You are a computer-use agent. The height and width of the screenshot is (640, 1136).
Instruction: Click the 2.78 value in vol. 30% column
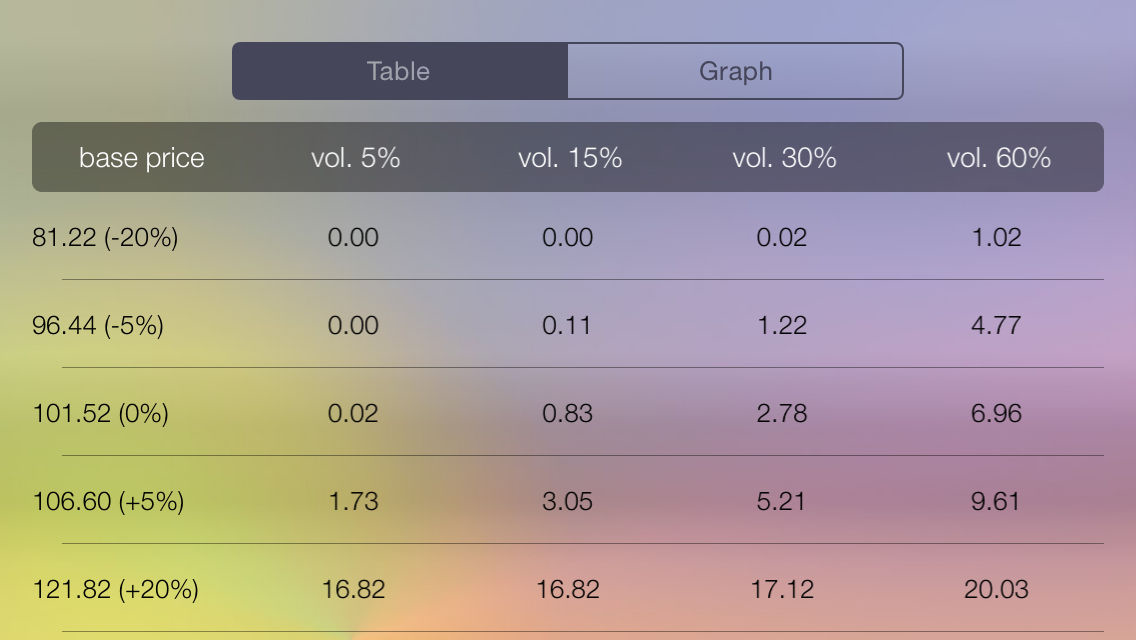click(x=783, y=413)
